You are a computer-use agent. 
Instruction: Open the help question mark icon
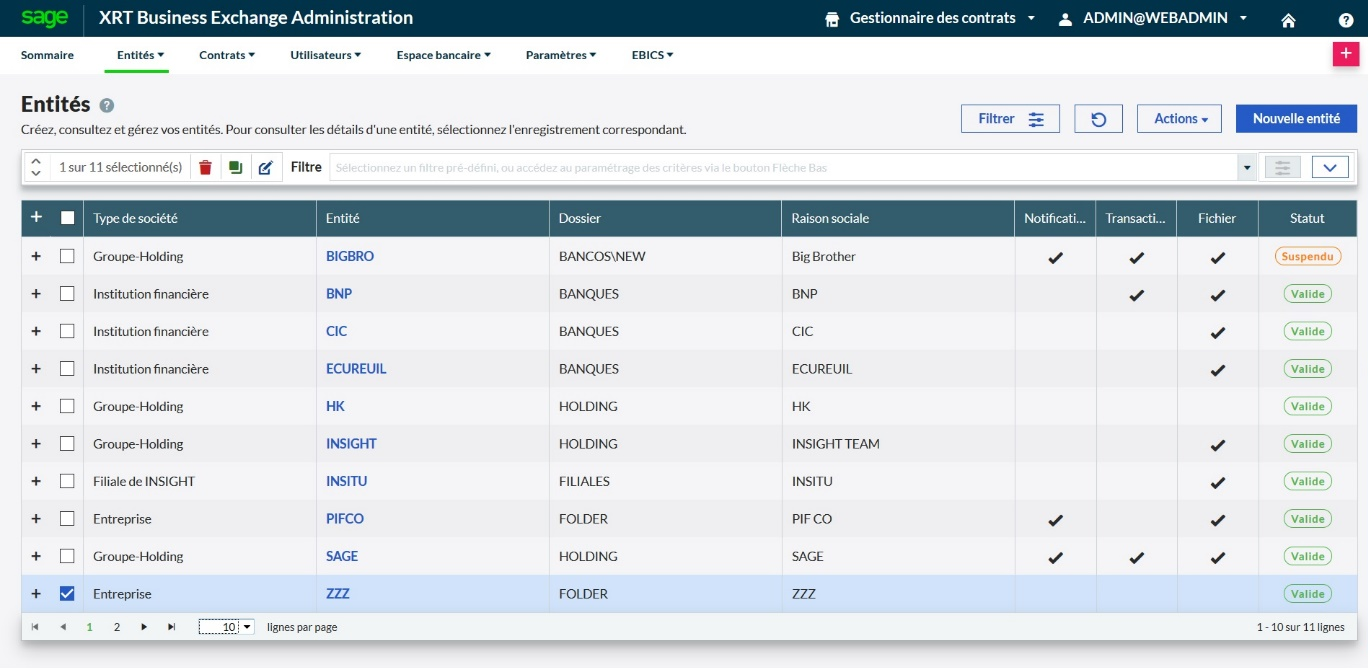(1345, 19)
